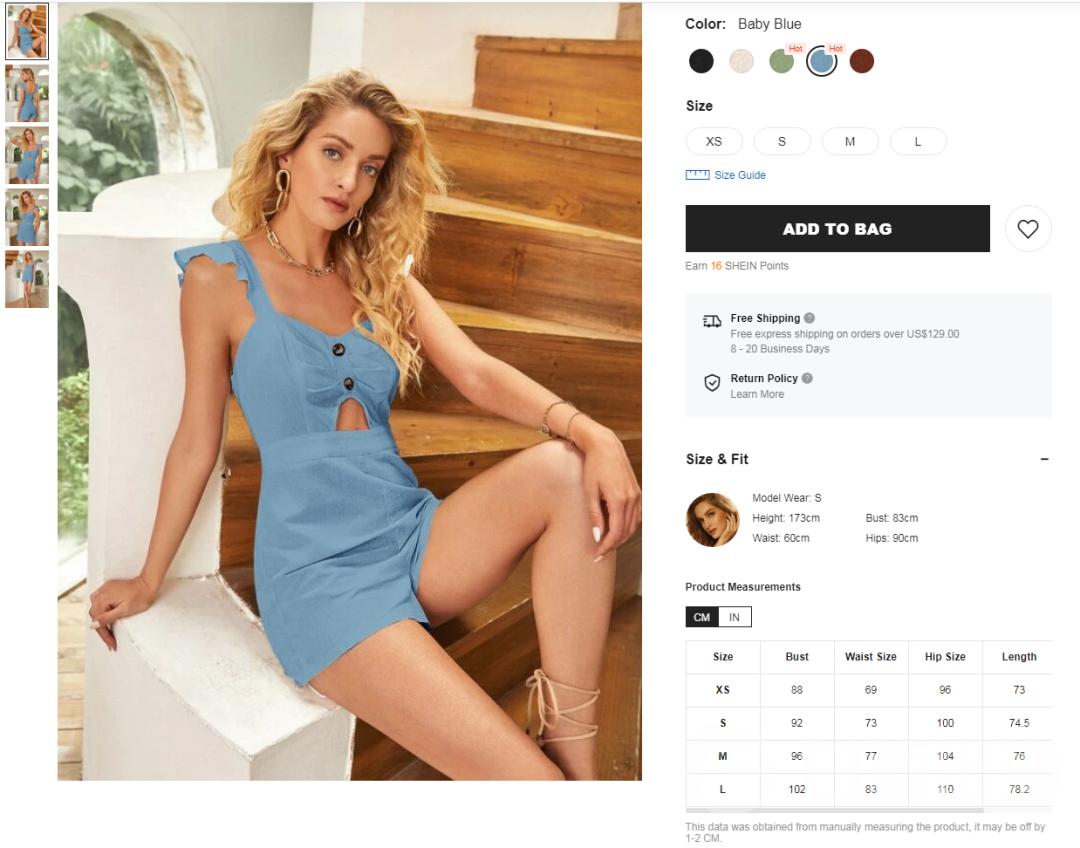
Task: Select size M
Action: coord(850,141)
